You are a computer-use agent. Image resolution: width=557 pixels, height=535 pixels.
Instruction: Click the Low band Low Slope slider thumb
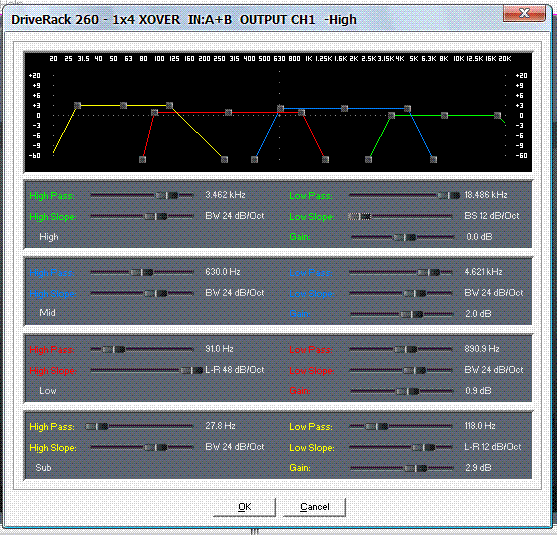[415, 371]
